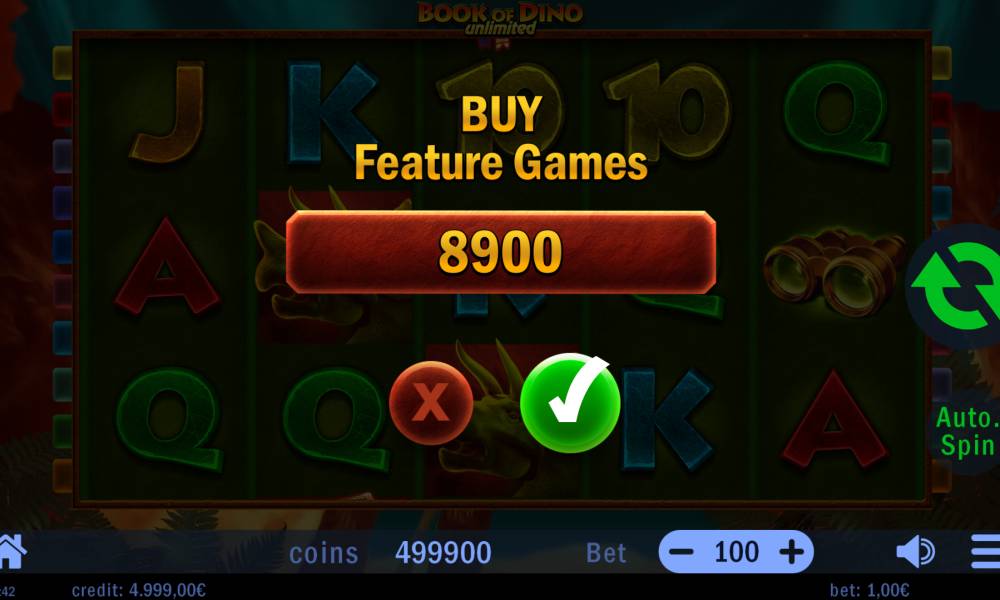
Task: Click the coins balance 499900
Action: click(x=443, y=553)
